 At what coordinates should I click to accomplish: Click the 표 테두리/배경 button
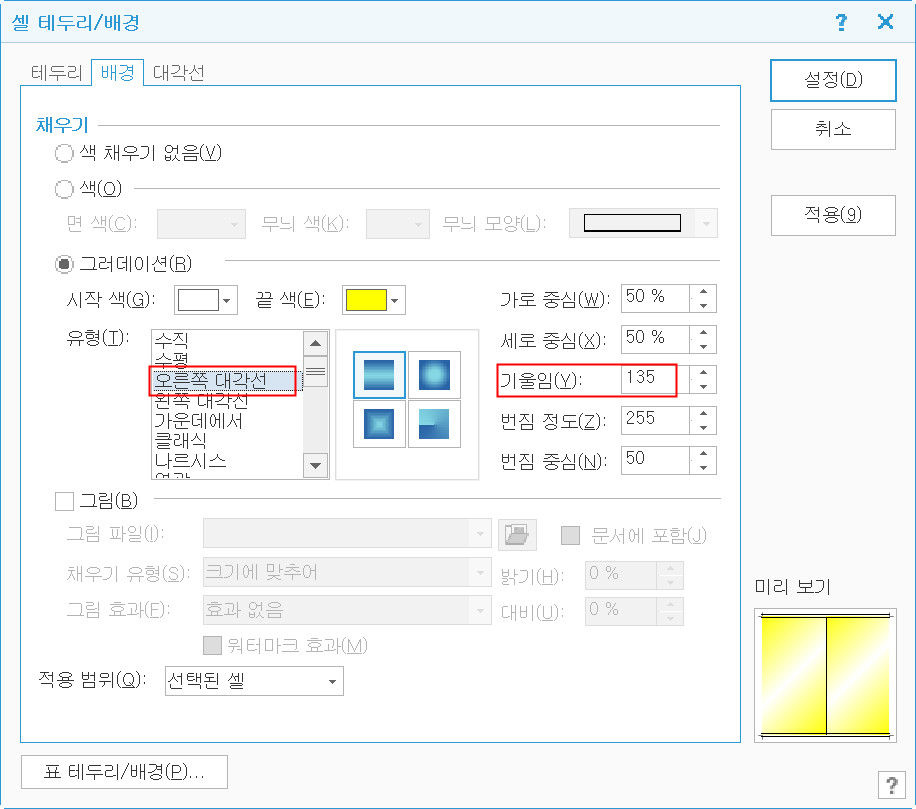(124, 772)
